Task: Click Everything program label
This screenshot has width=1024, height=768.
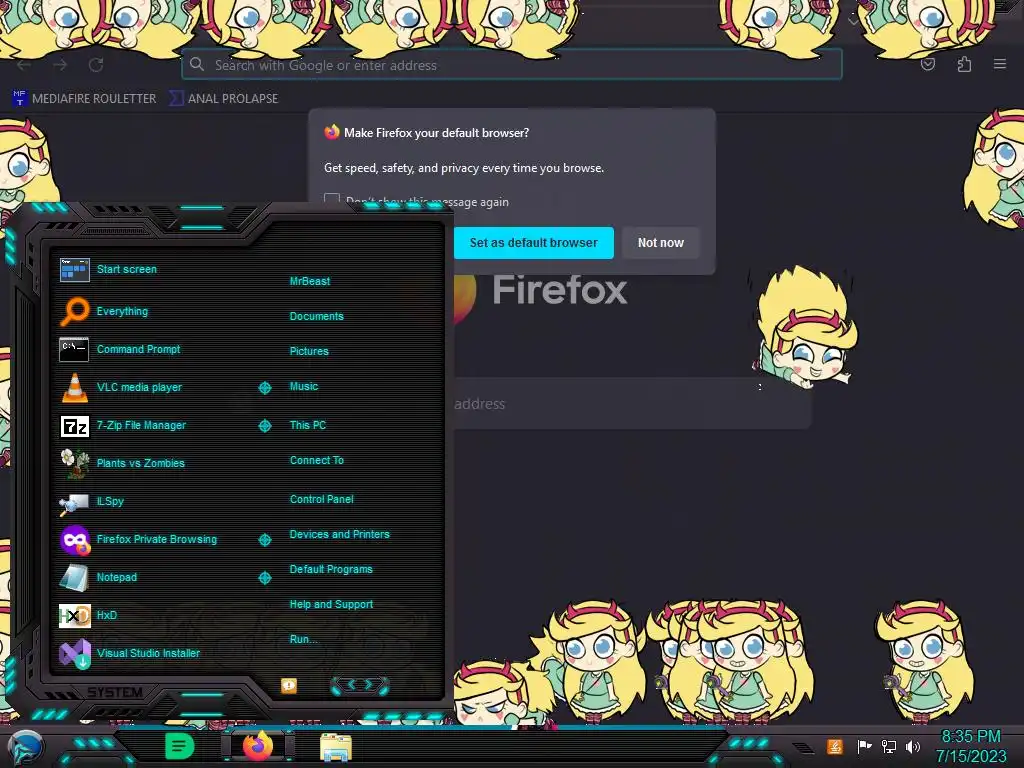Action: point(122,312)
